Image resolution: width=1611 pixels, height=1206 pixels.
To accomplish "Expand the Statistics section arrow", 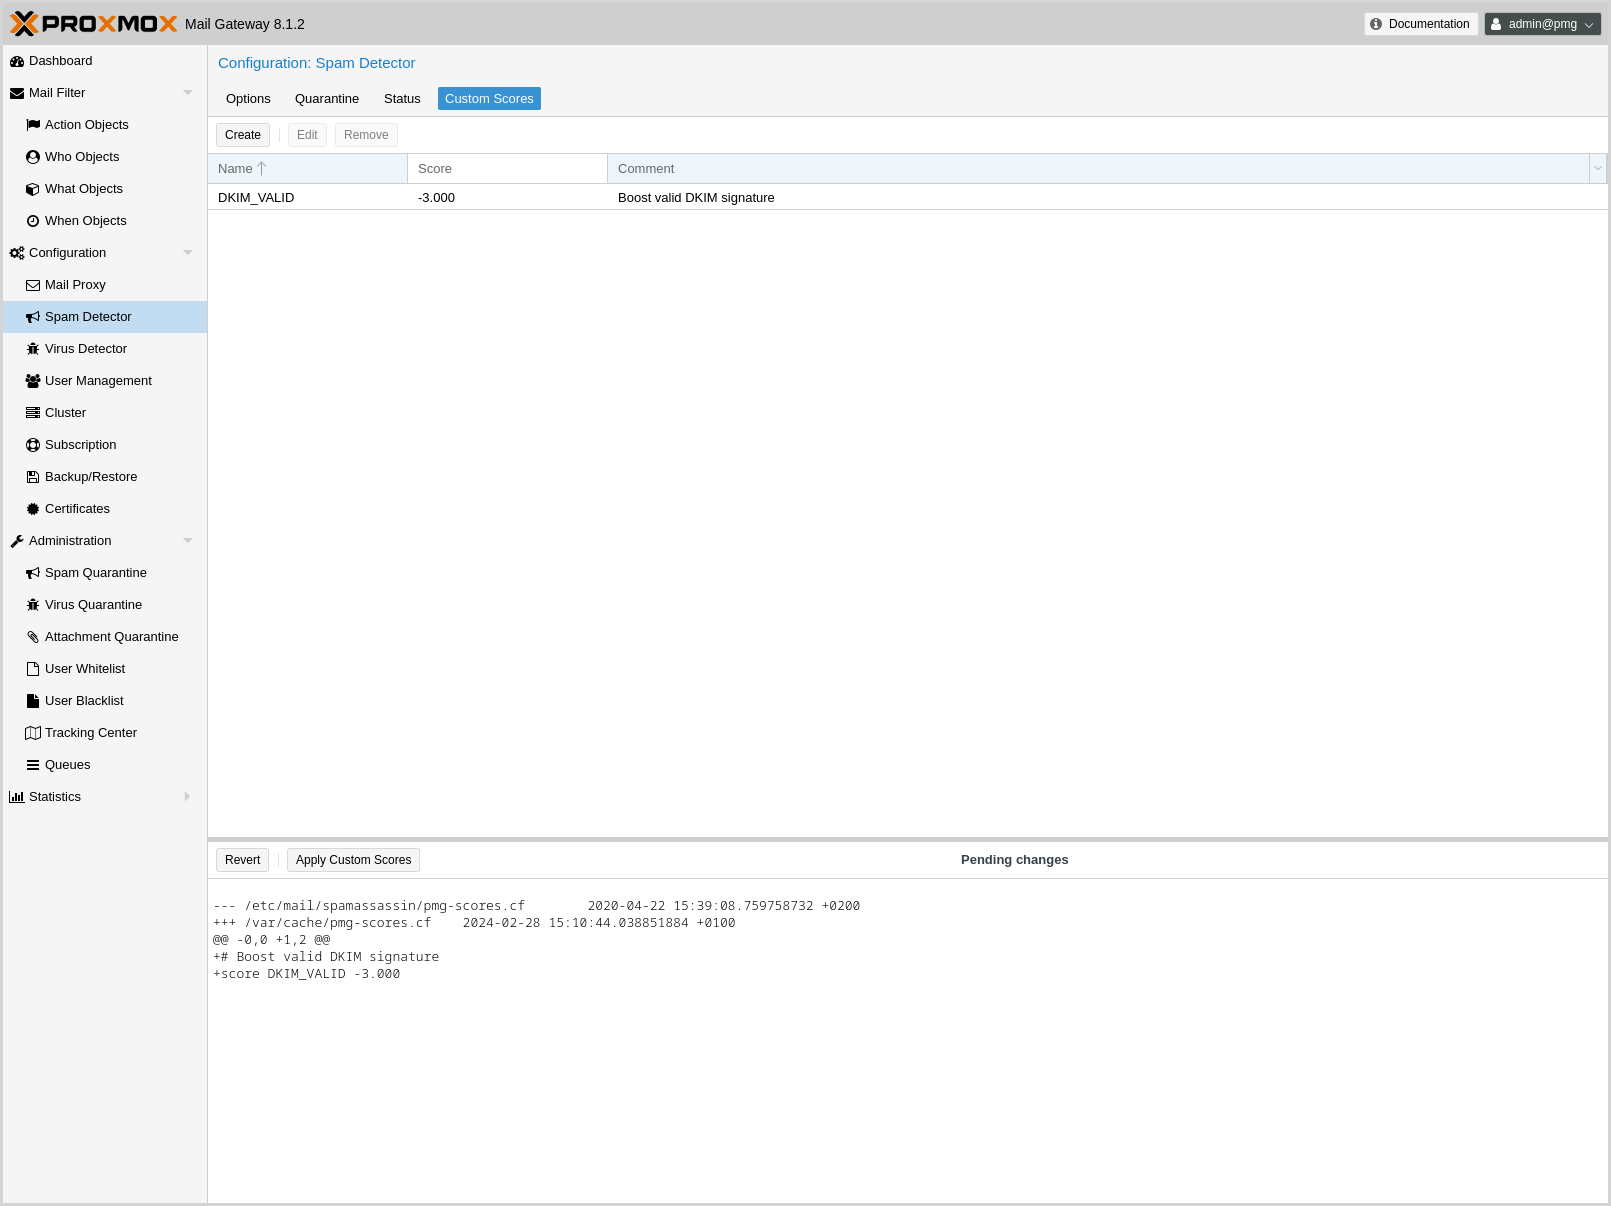I will [187, 797].
